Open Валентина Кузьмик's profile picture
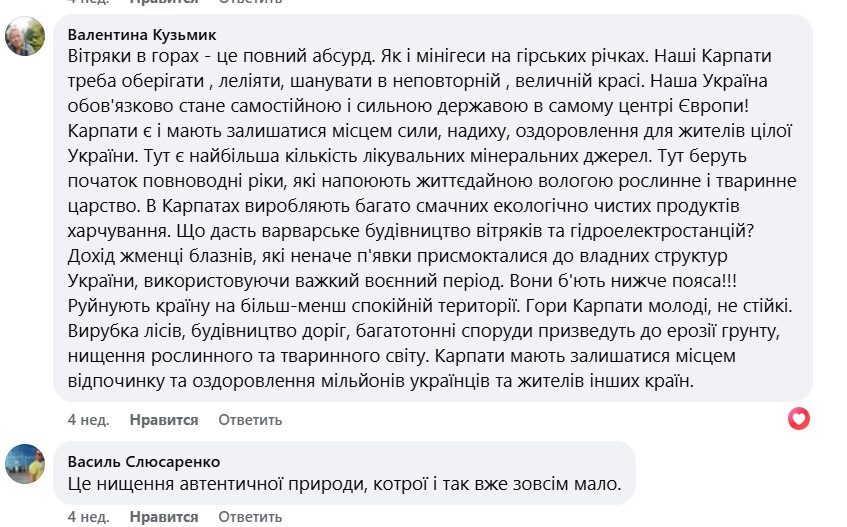Viewport: 847px width, 527px height. click(x=25, y=37)
